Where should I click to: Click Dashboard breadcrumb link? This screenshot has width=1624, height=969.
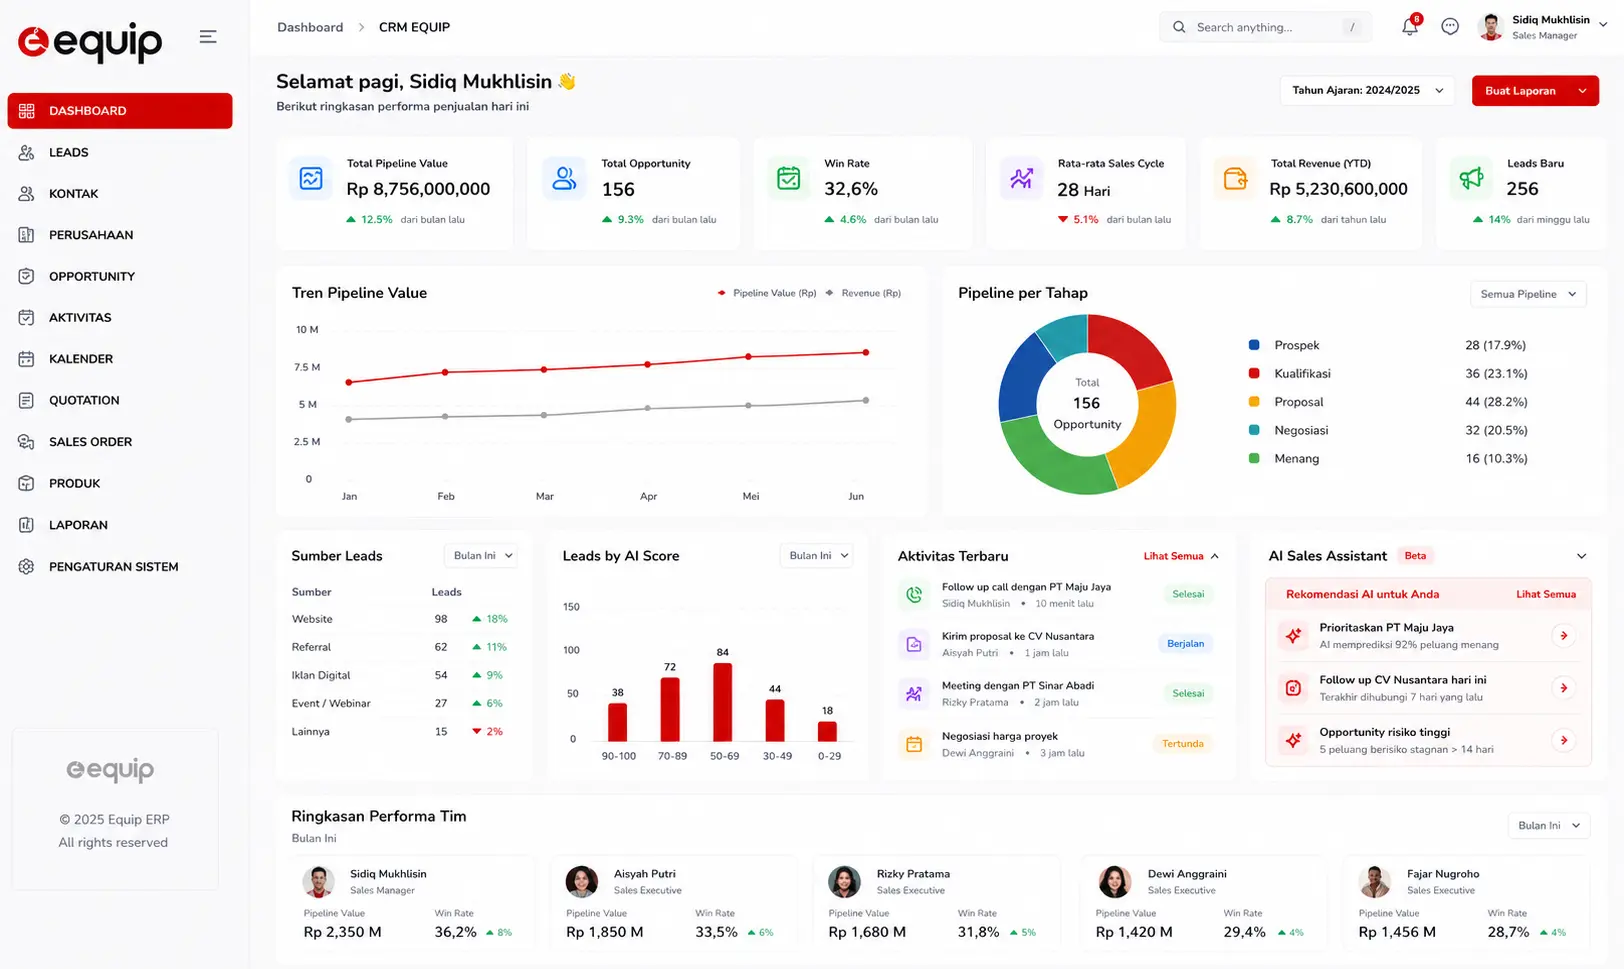[310, 27]
